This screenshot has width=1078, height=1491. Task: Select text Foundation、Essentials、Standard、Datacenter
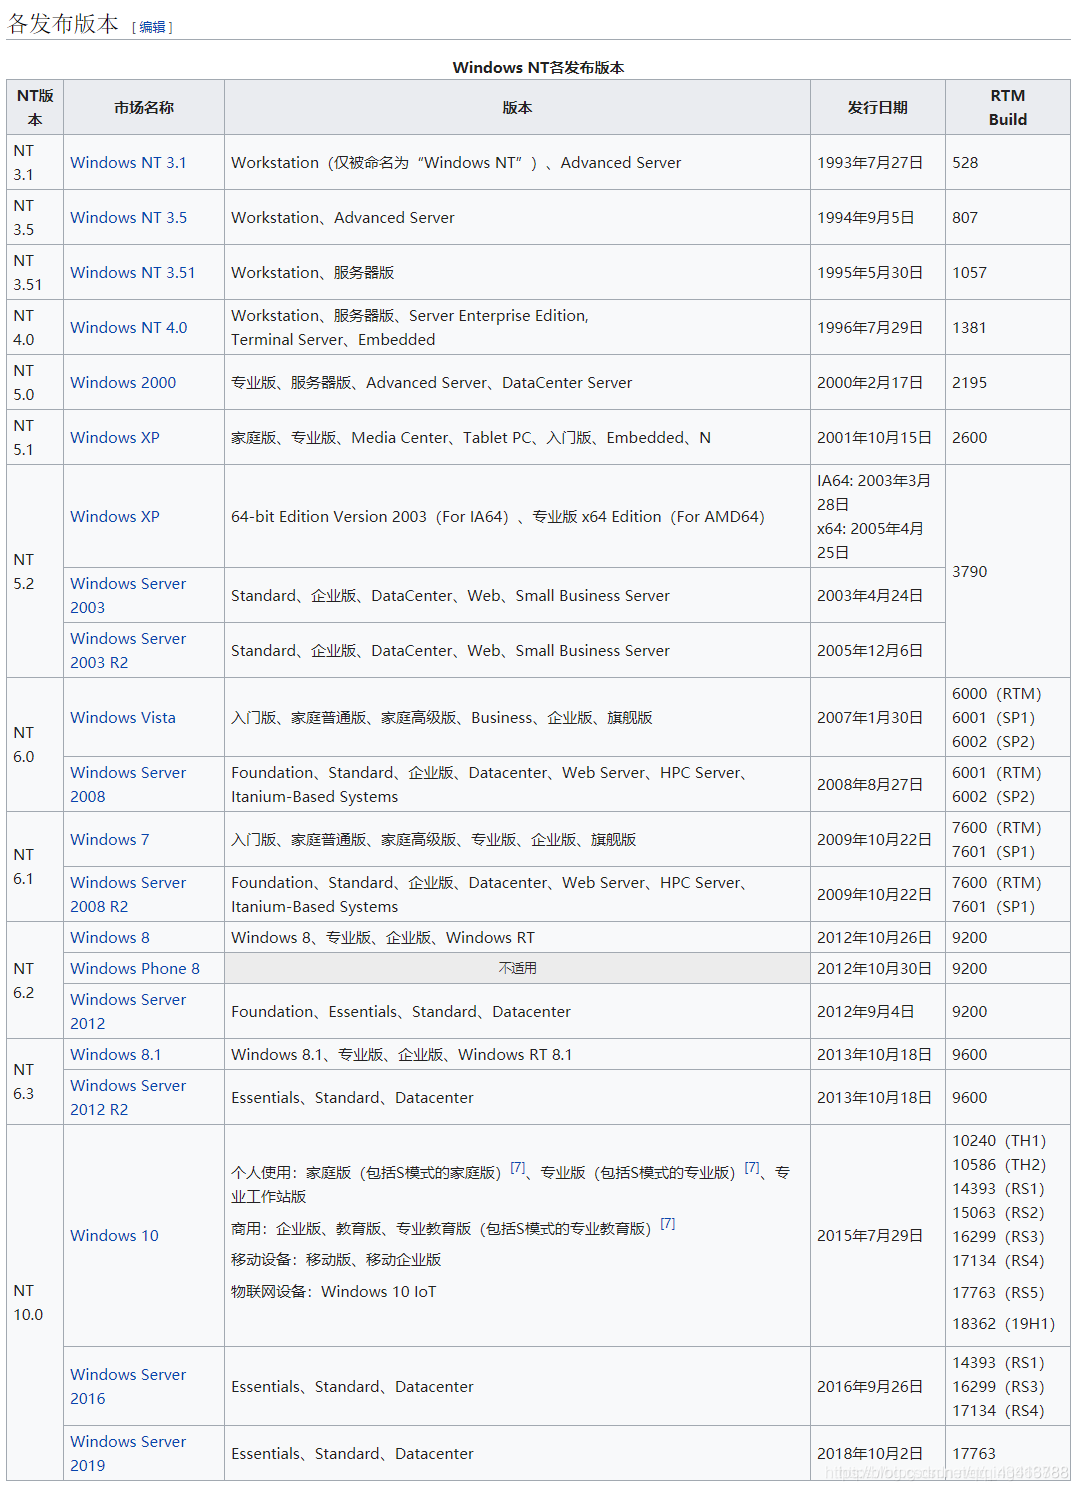point(401,1012)
